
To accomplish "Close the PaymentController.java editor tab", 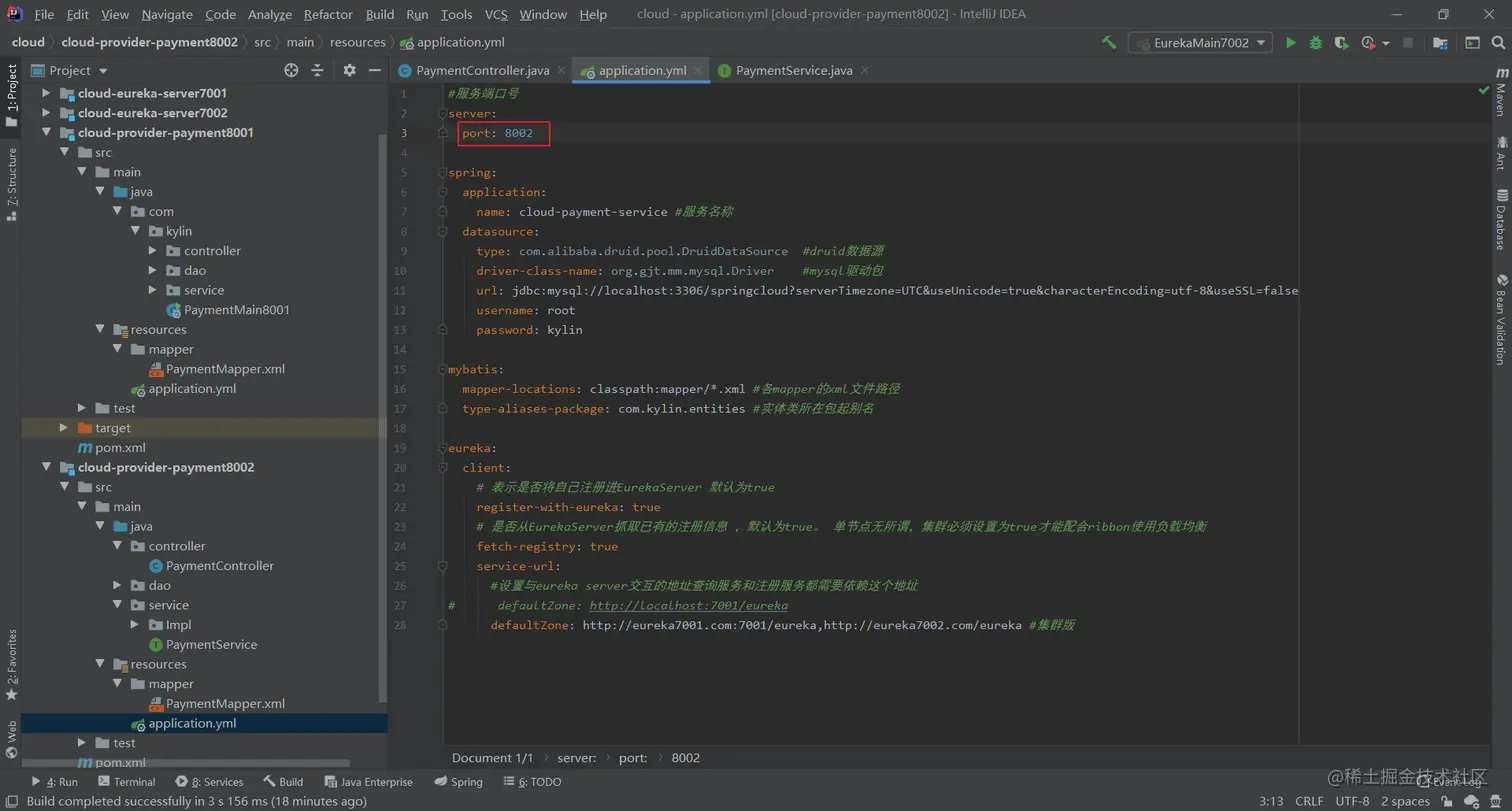I will [561, 70].
